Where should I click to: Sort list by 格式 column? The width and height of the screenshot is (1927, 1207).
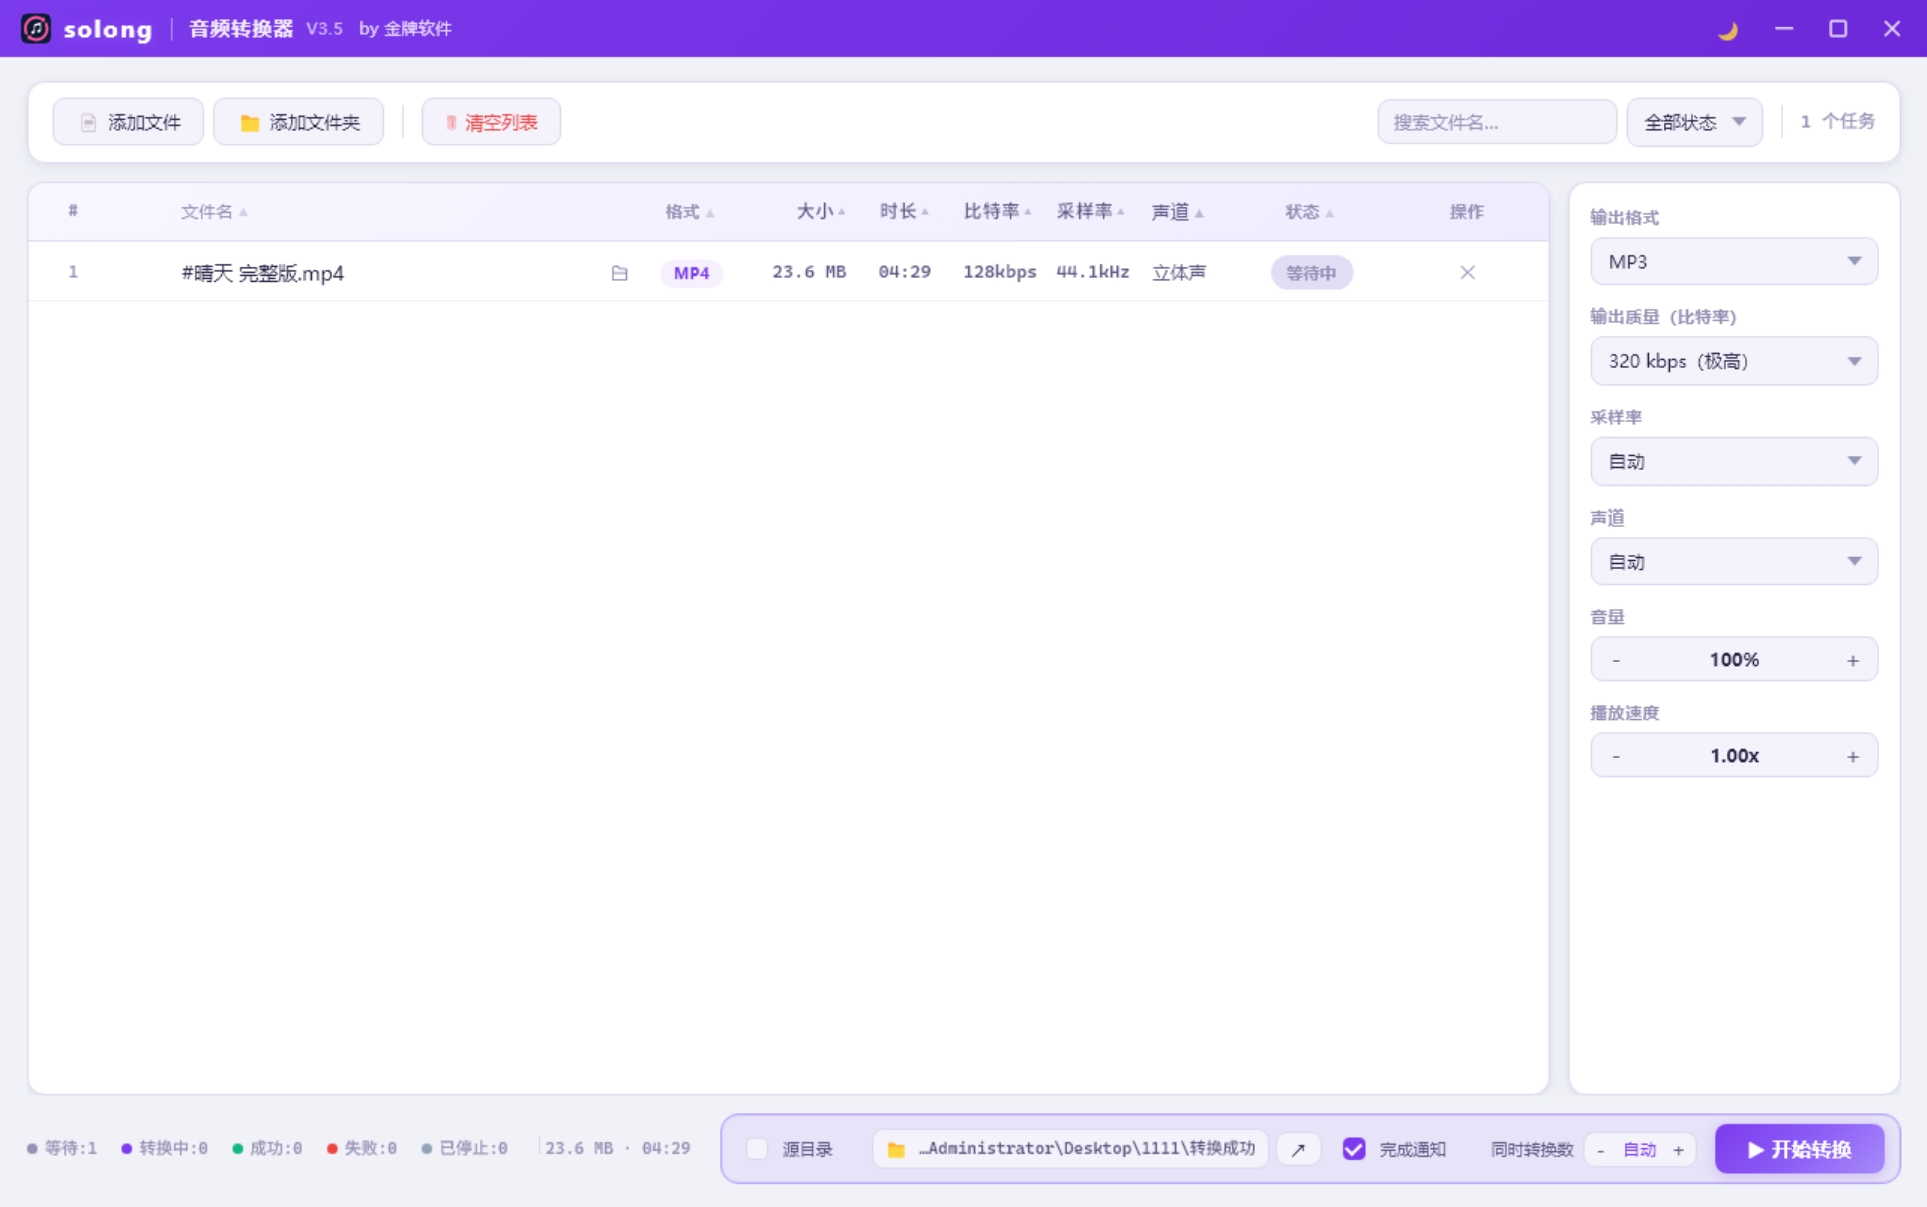click(x=690, y=212)
